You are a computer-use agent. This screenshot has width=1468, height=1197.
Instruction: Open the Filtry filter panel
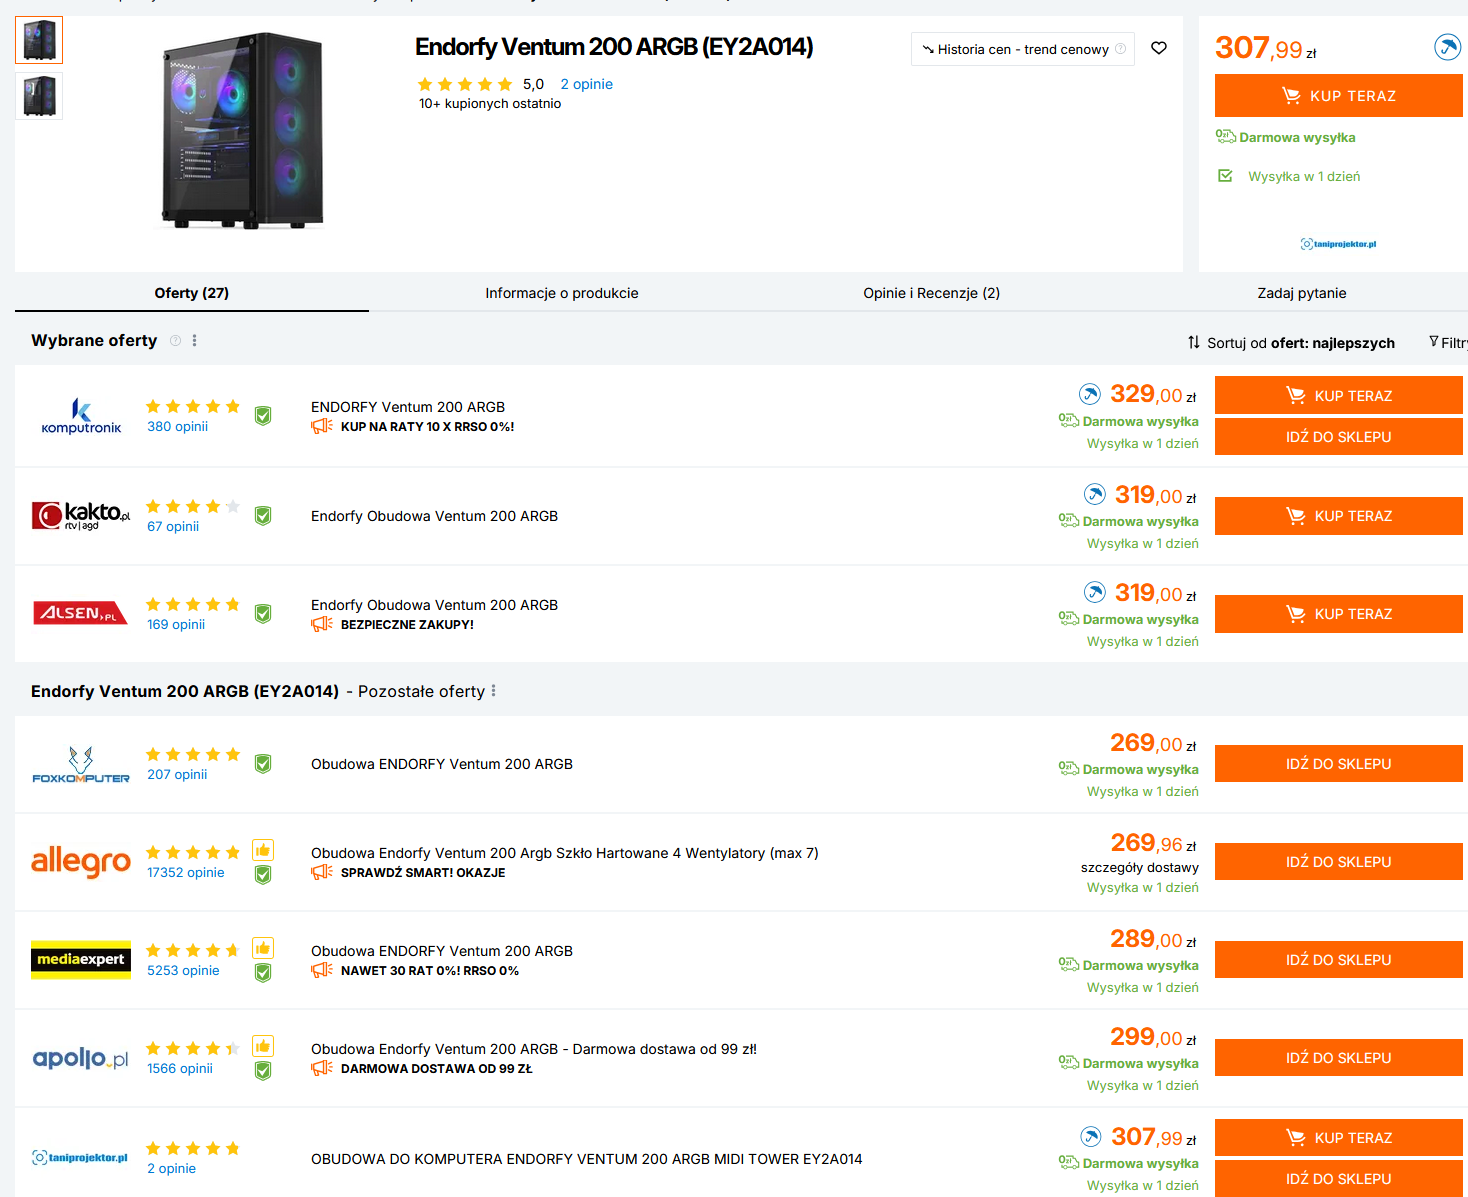pos(1449,343)
